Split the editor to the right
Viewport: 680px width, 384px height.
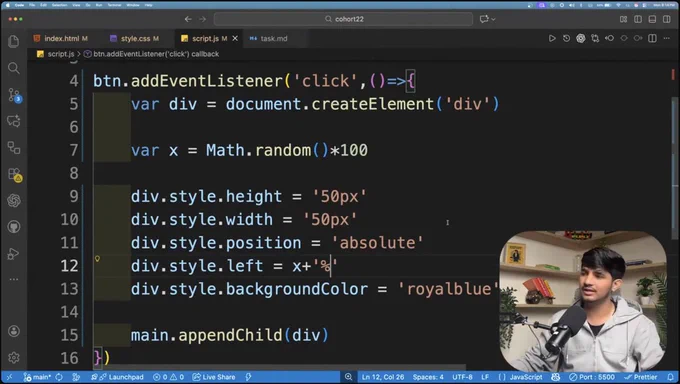click(652, 38)
